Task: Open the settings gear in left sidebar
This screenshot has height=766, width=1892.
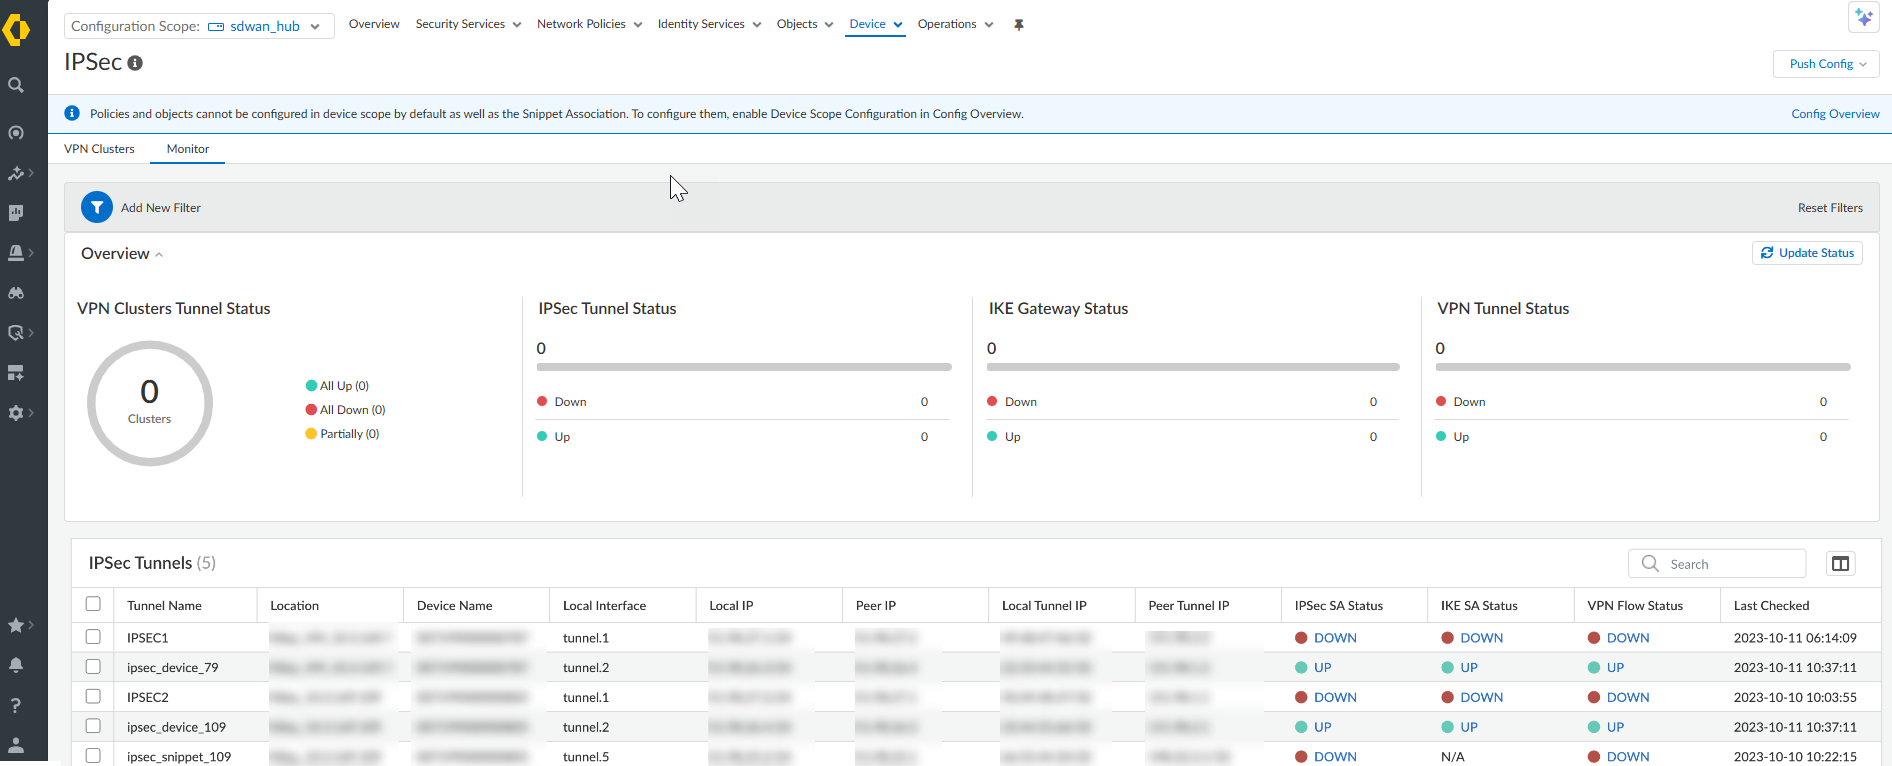Action: (x=16, y=413)
